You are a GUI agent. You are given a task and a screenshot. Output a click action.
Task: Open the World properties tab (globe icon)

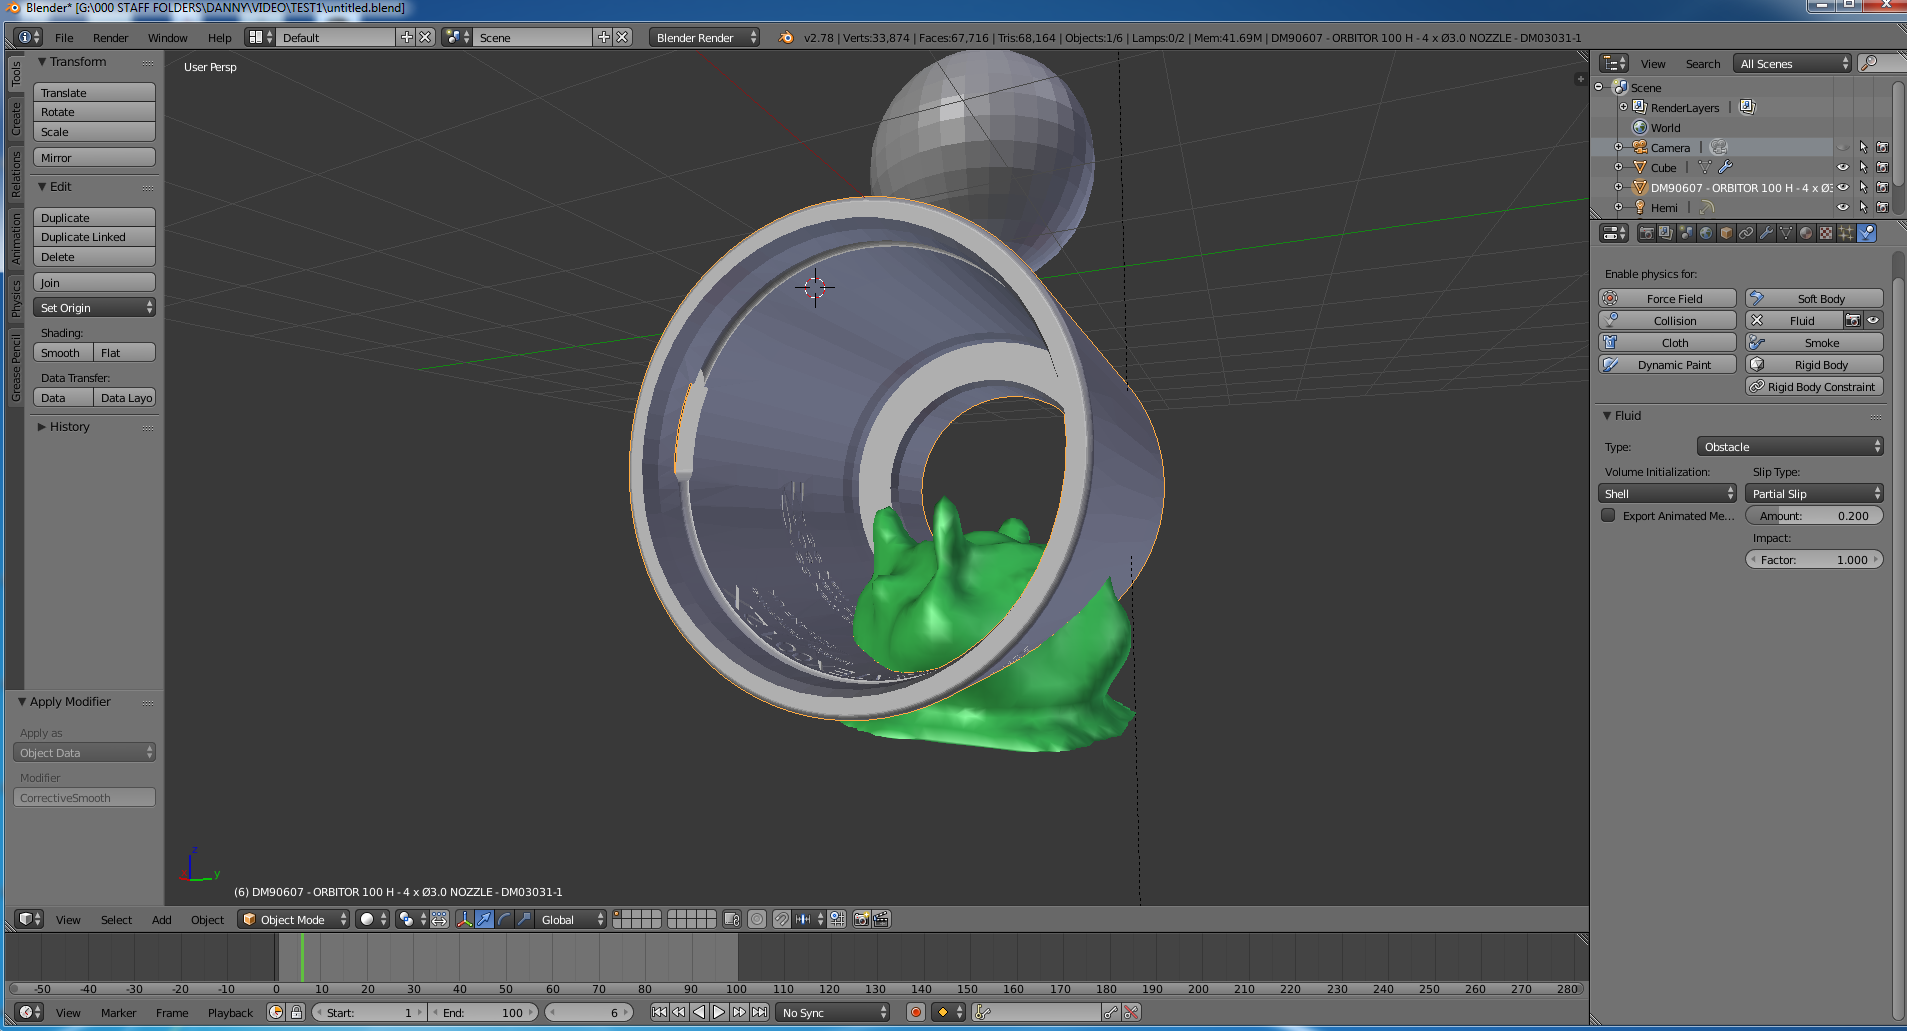[x=1706, y=233]
